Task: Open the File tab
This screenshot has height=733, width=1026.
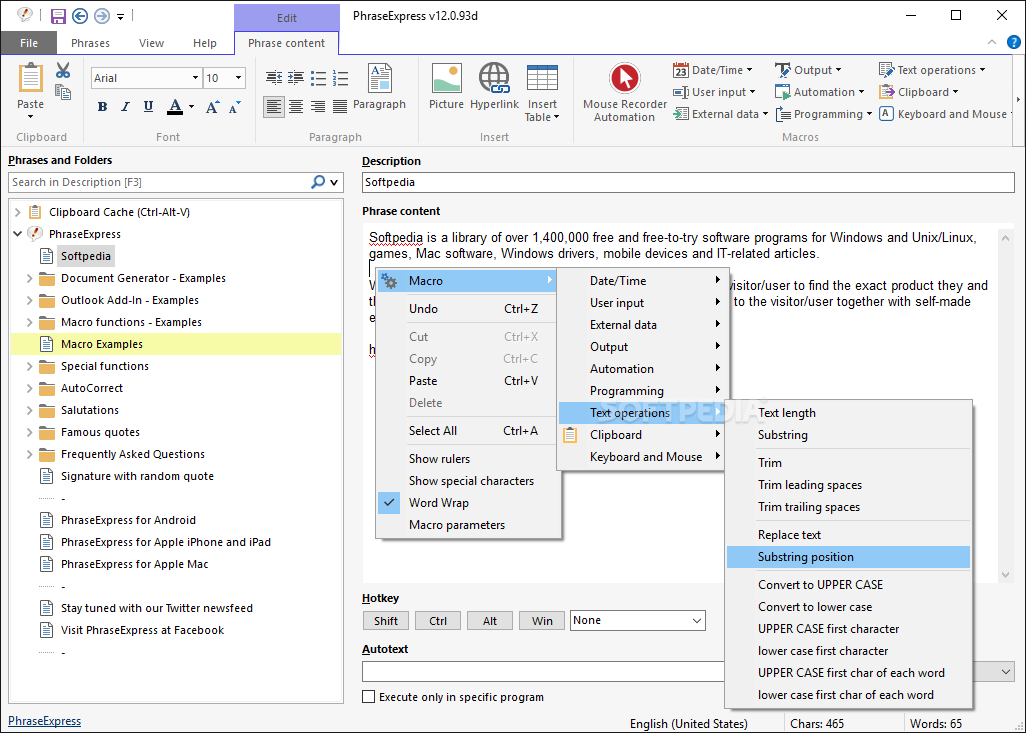Action: click(x=29, y=43)
